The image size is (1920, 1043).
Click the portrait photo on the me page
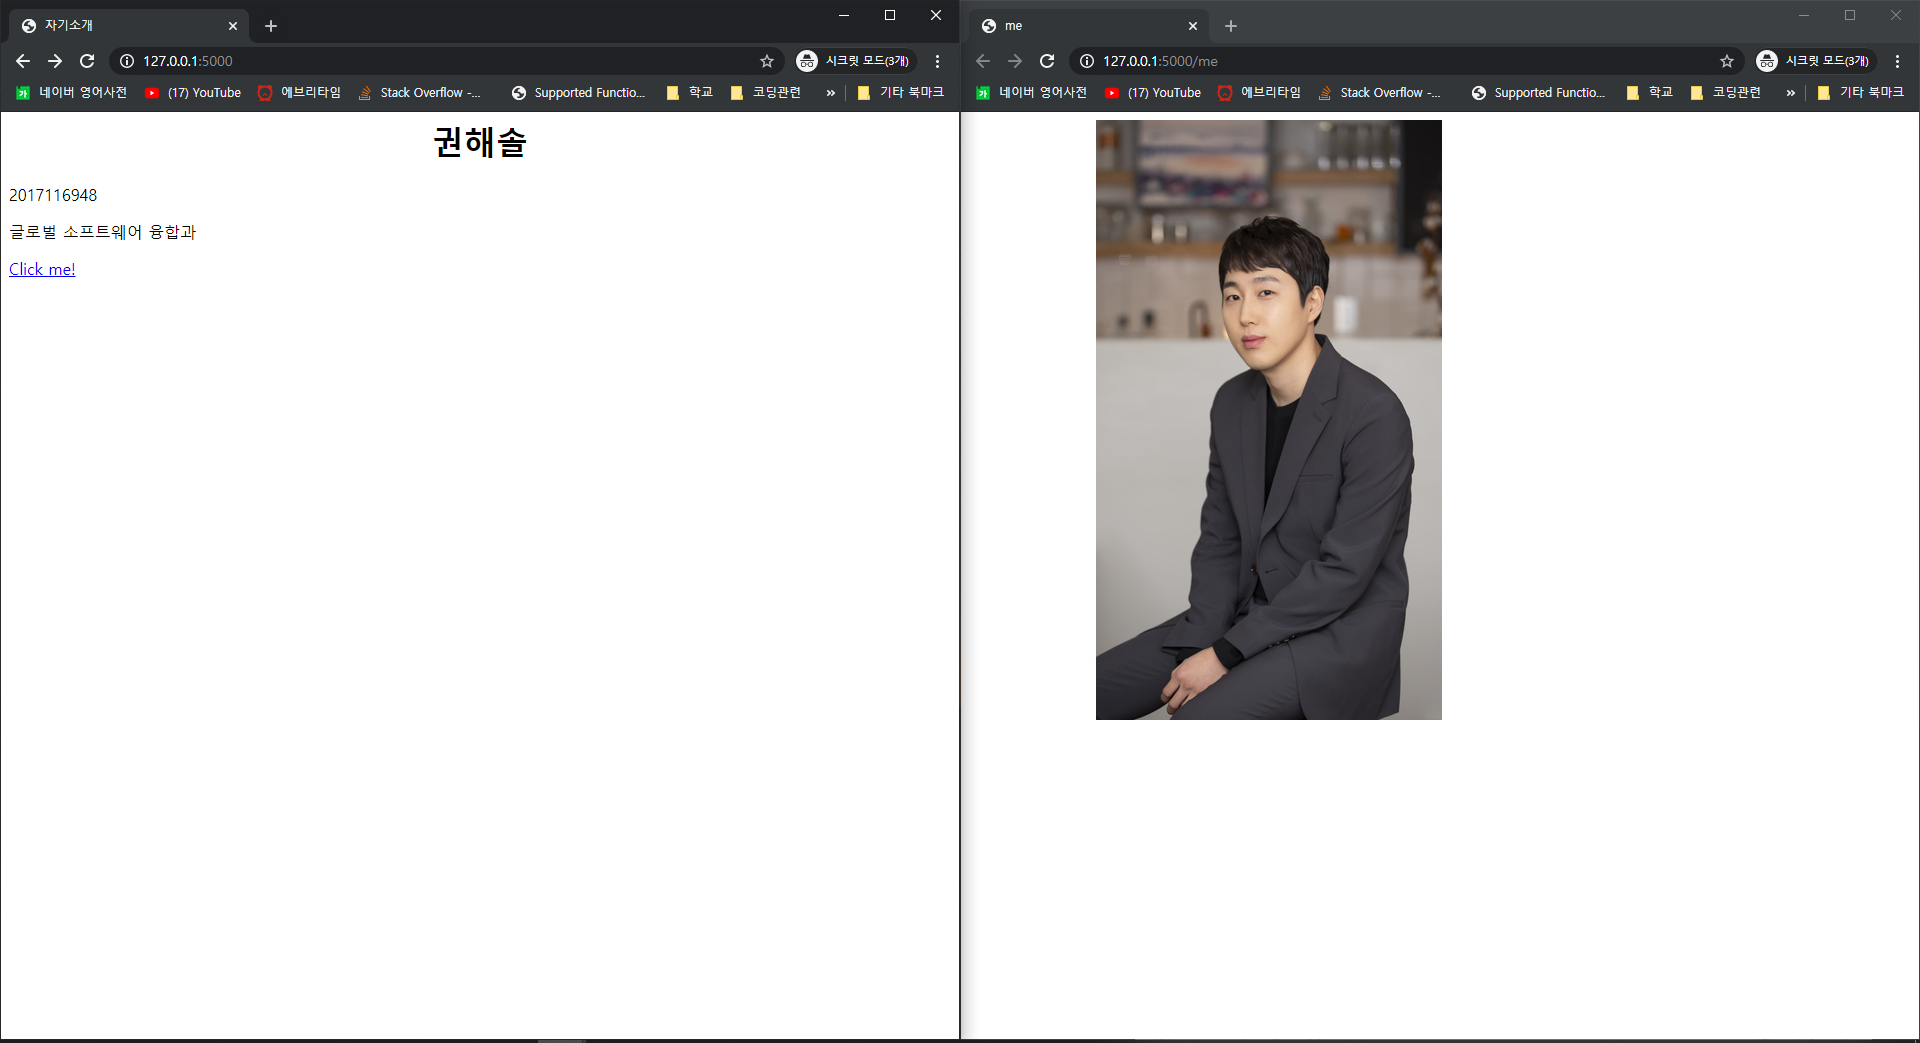click(x=1268, y=419)
